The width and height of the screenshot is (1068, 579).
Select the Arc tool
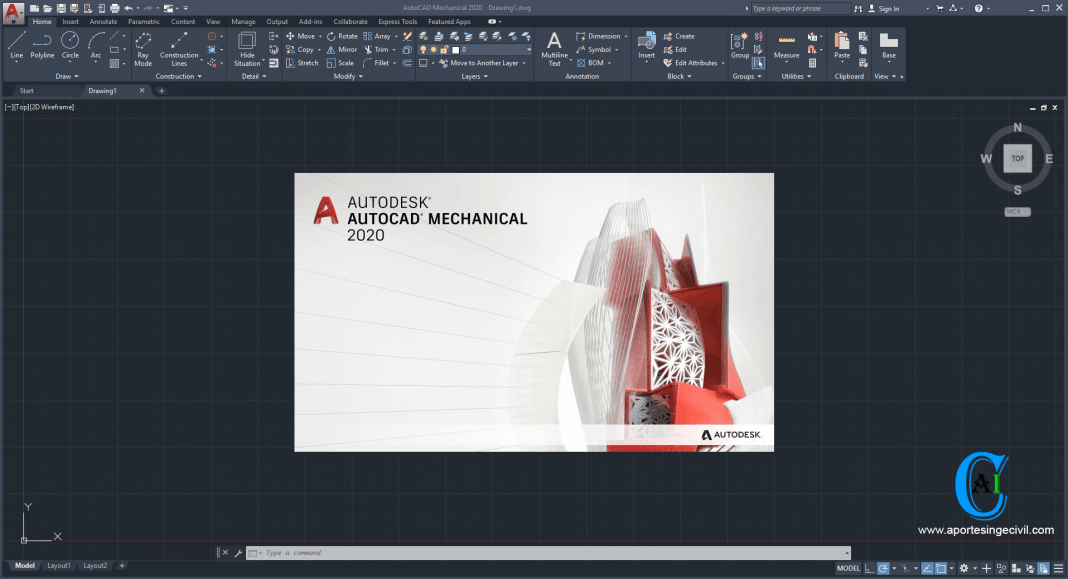pyautogui.click(x=96, y=45)
